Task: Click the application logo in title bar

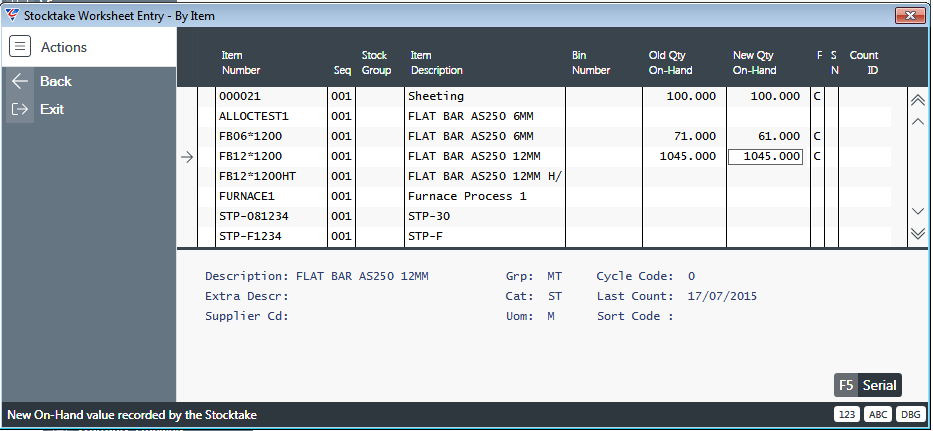Action: pyautogui.click(x=12, y=15)
